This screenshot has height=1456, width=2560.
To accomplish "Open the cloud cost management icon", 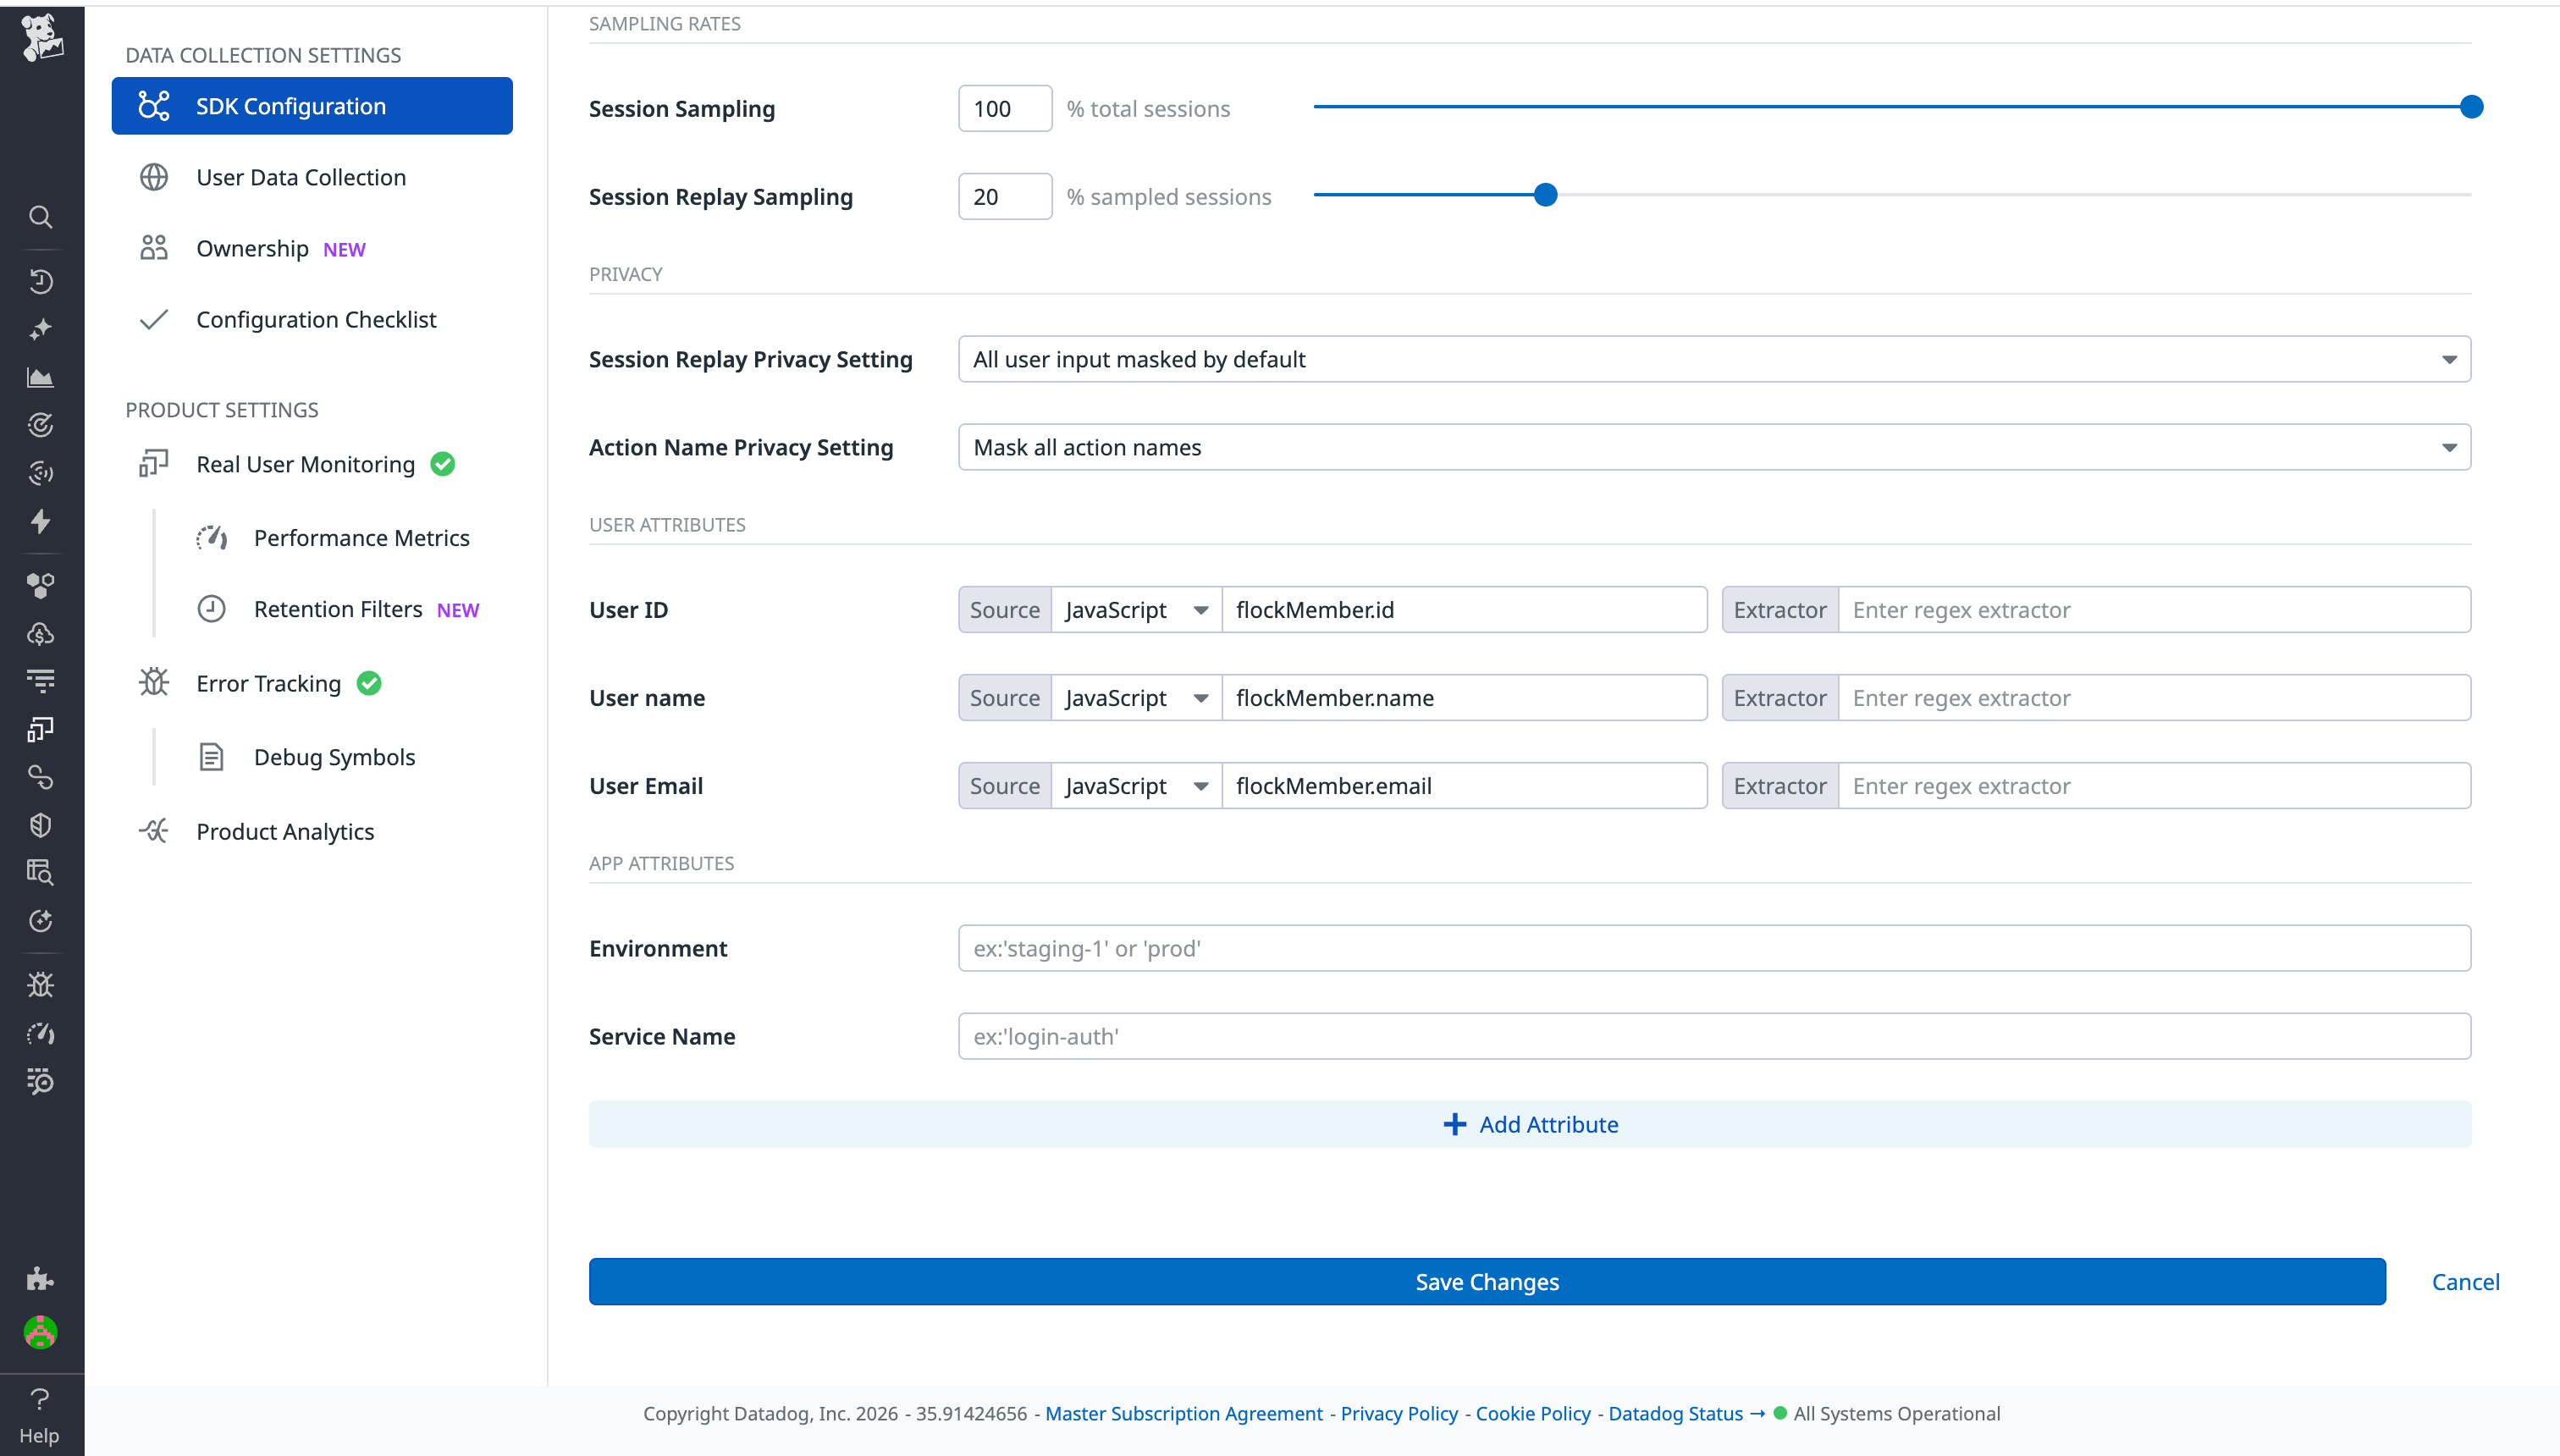I will (x=40, y=633).
